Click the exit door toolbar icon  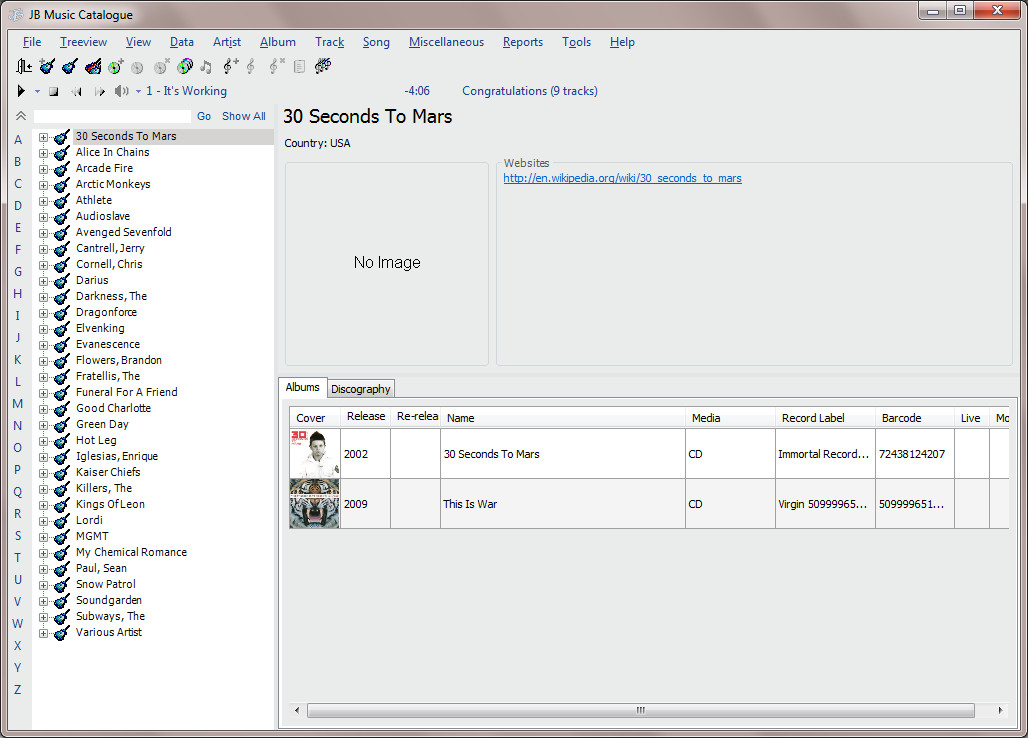point(24,66)
